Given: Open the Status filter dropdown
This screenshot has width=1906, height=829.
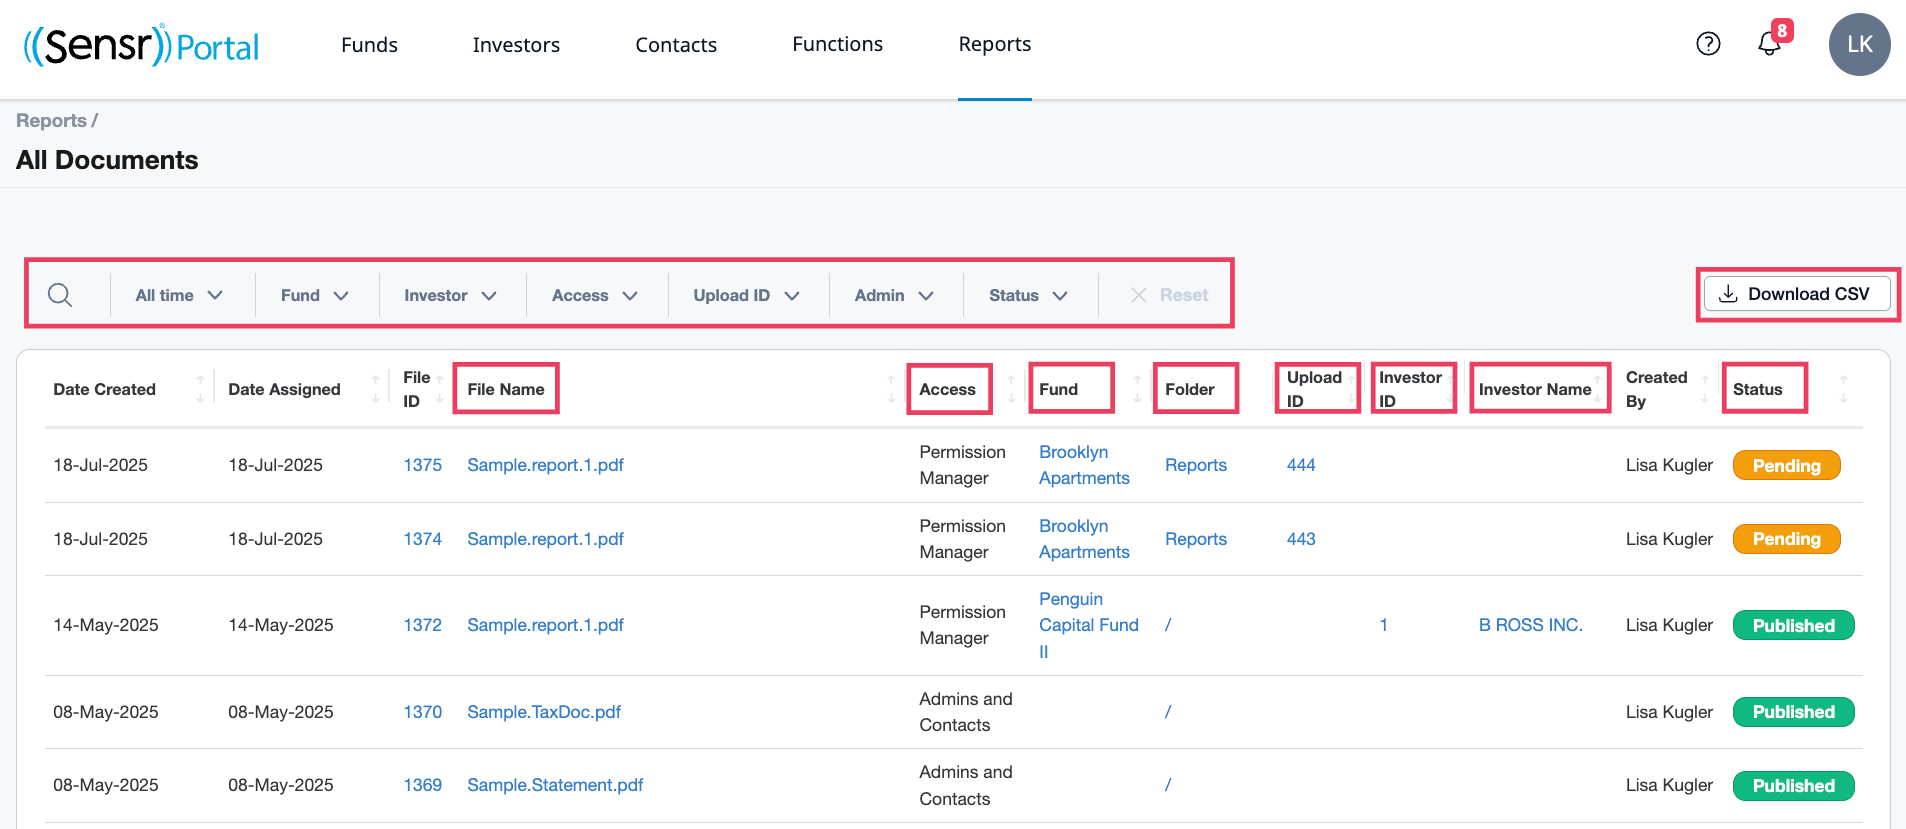Looking at the screenshot, I should [x=1028, y=295].
